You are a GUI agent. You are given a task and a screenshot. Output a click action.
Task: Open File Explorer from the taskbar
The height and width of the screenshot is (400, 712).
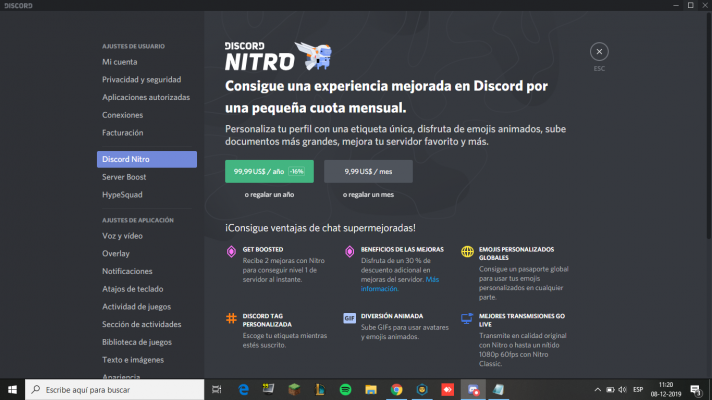(371, 390)
